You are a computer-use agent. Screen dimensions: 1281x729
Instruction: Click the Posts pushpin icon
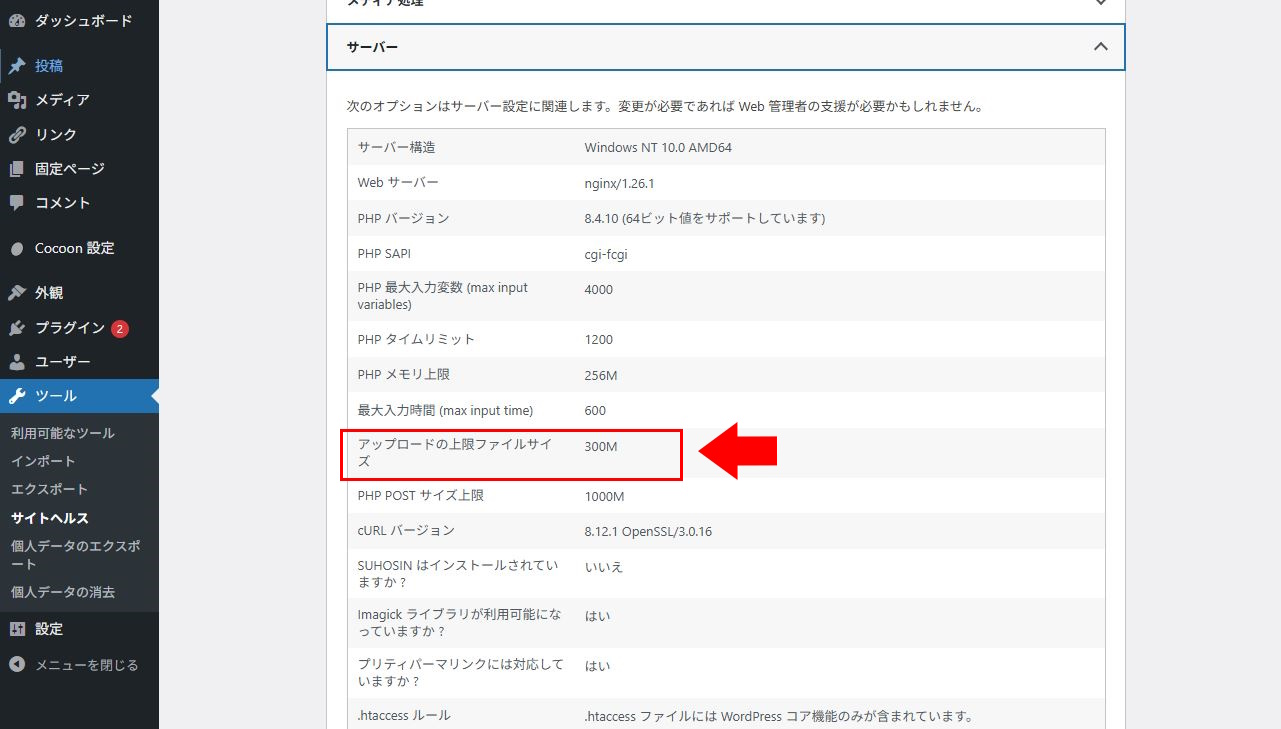coord(17,66)
